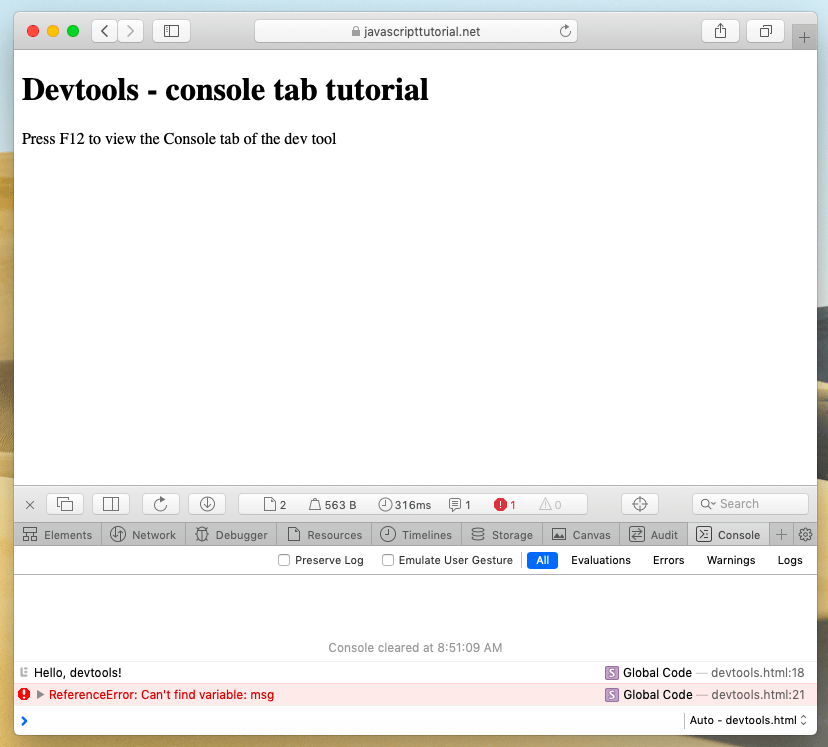Click the red error icon in console row
This screenshot has height=747, width=828.
point(24,694)
